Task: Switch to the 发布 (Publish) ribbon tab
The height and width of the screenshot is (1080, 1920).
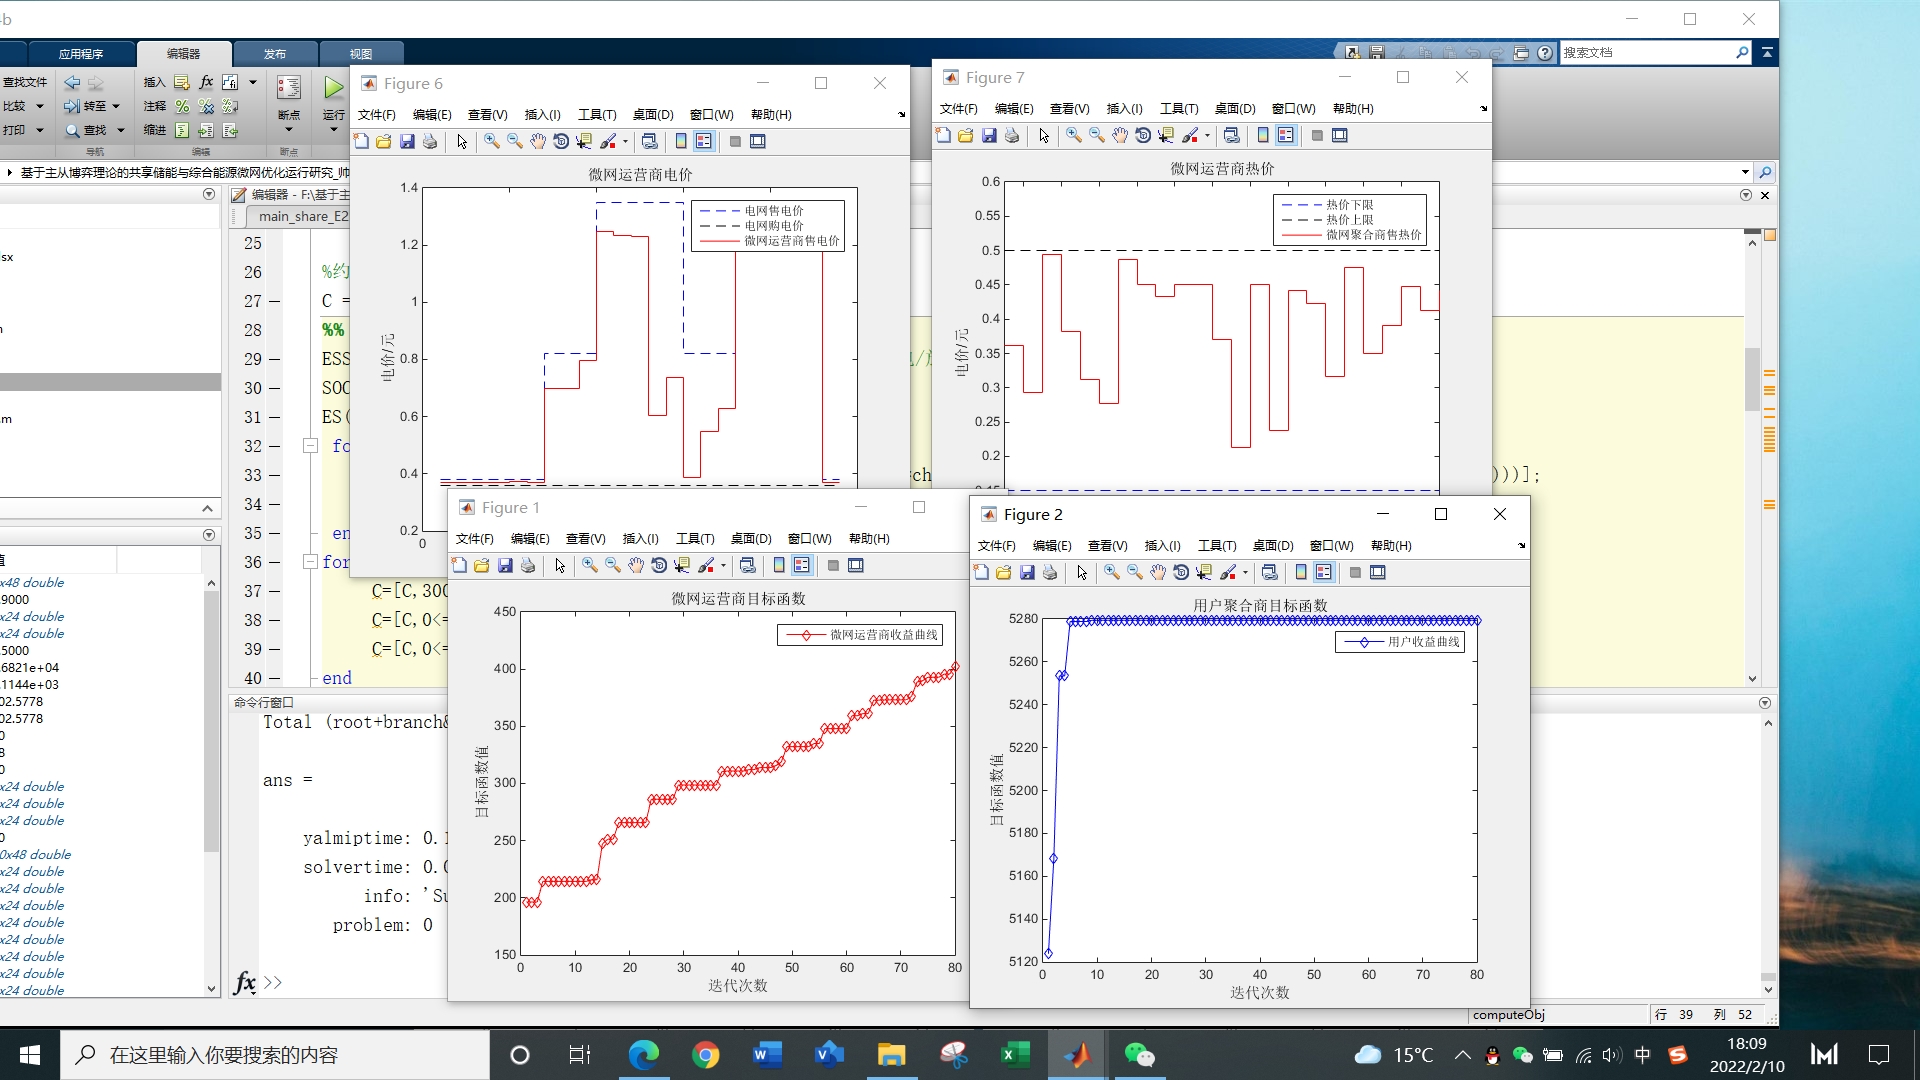Action: point(275,54)
